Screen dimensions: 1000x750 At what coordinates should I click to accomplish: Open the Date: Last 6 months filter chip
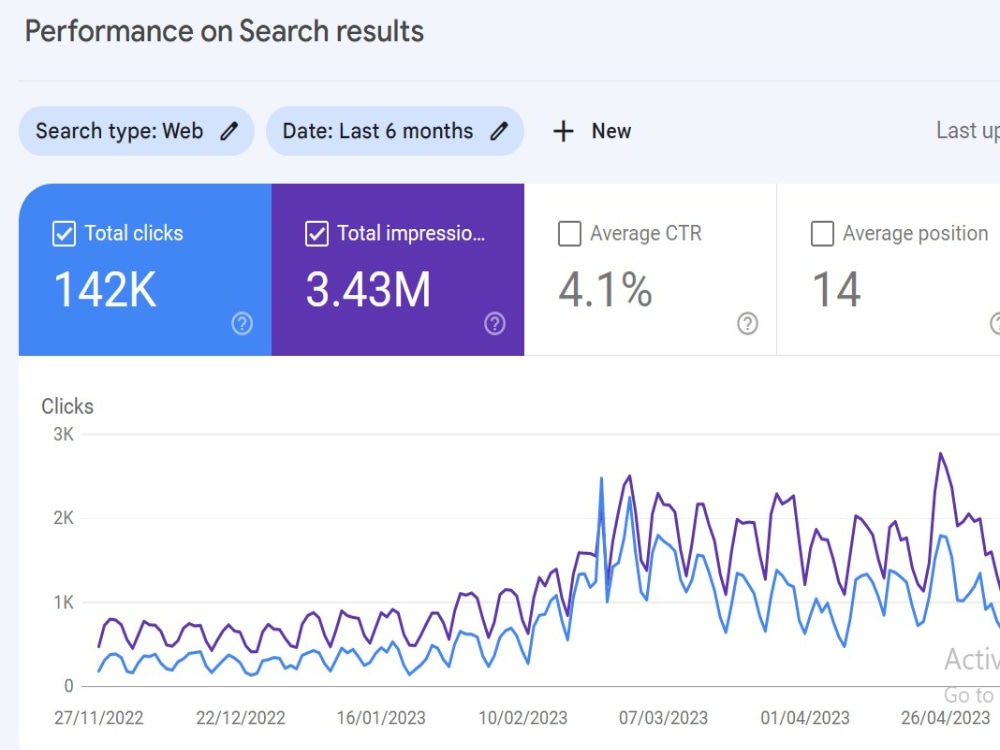point(395,131)
